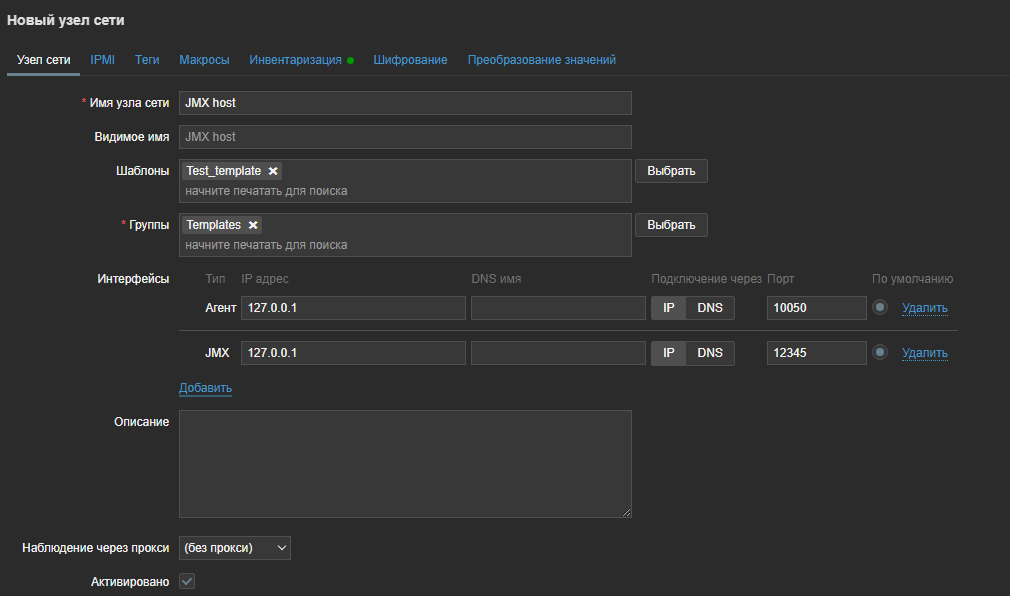This screenshot has height=596, width=1010.
Task: Select DNS connection for the JMX interface
Action: (710, 353)
